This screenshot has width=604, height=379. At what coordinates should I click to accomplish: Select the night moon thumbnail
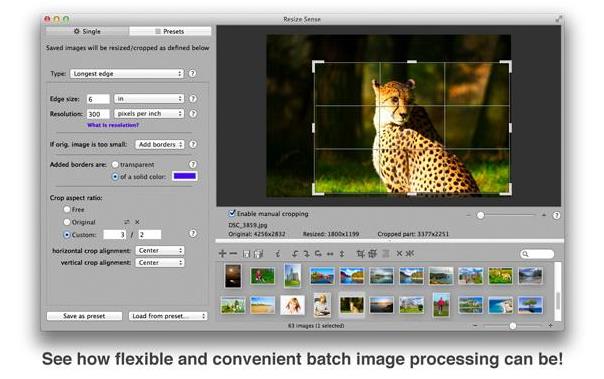[x=233, y=276]
